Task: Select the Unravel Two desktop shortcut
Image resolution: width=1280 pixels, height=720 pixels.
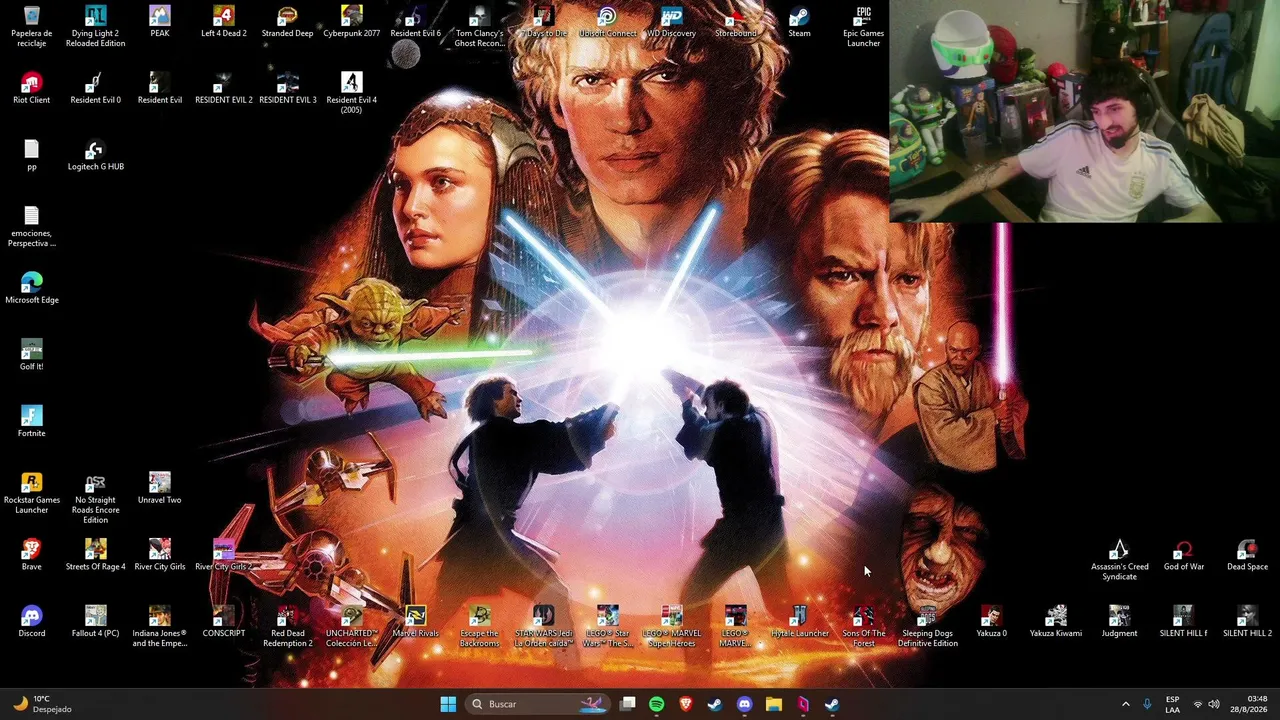Action: [160, 488]
